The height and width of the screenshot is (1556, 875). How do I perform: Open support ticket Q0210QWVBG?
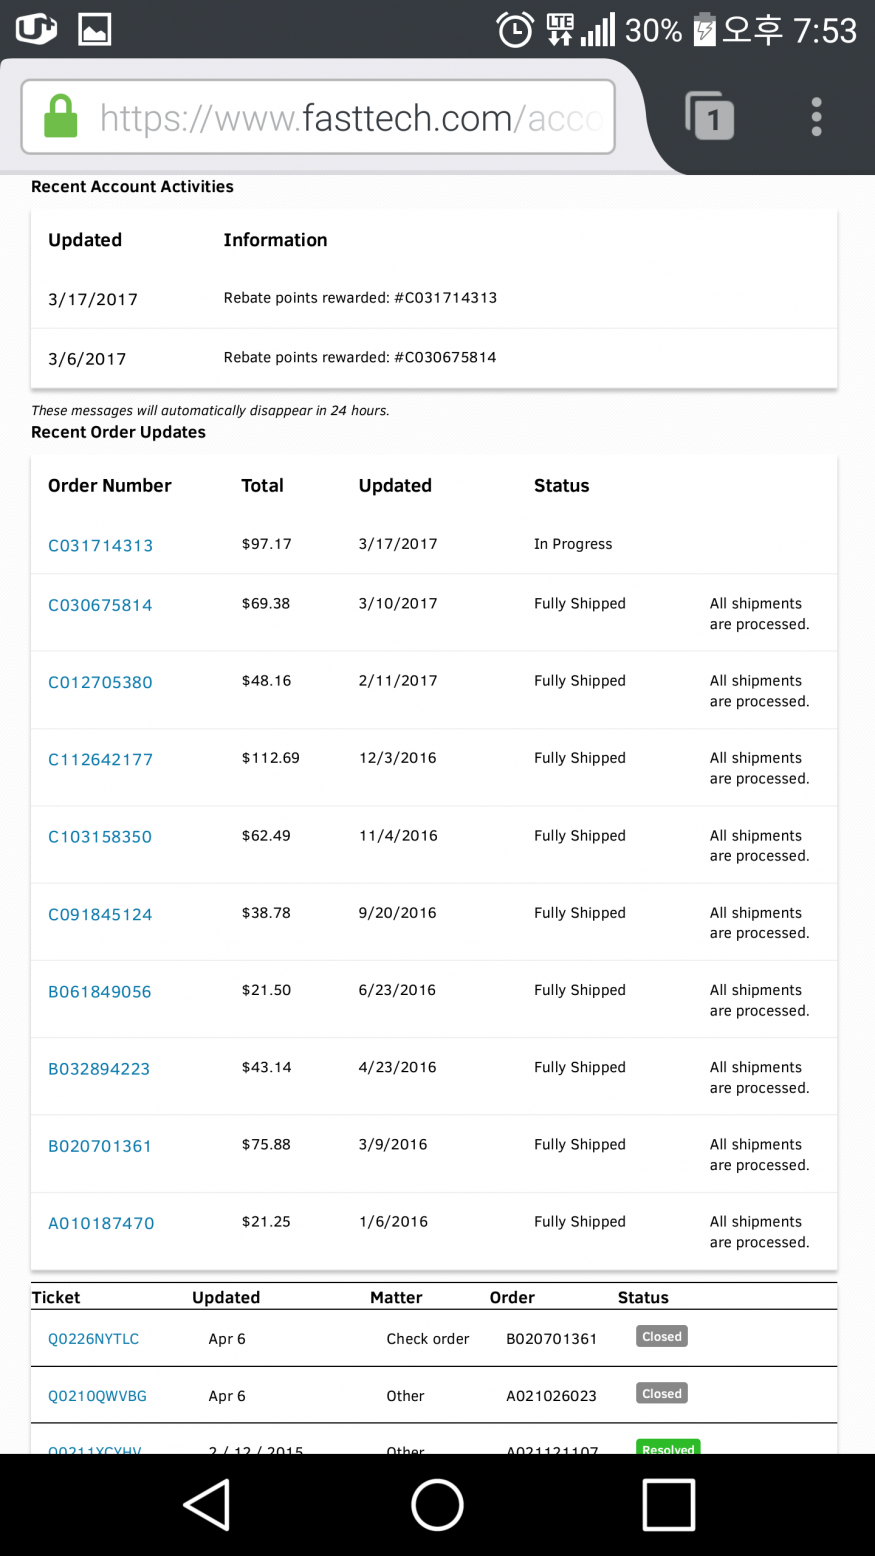pyautogui.click(x=97, y=1396)
